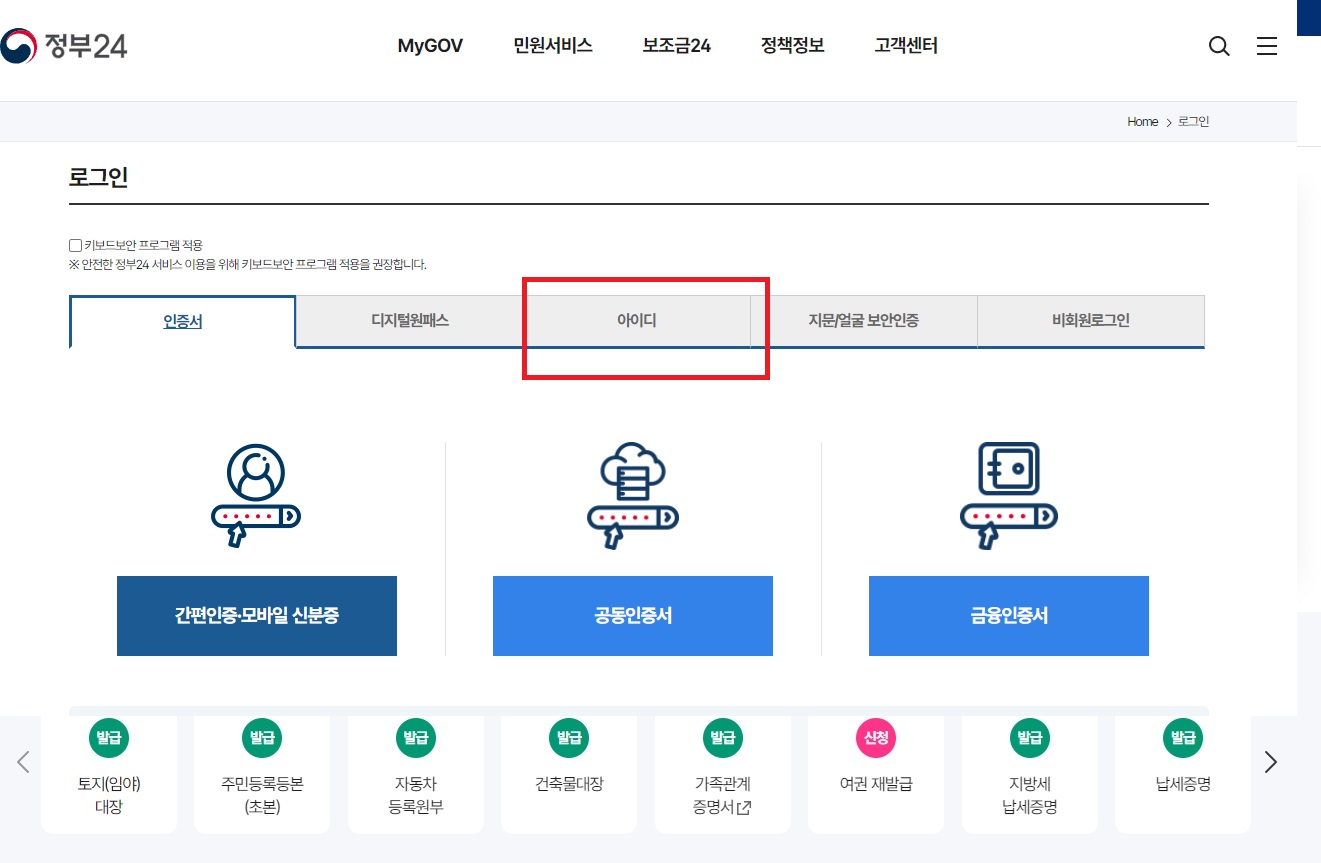Open the 고객센터 menu
This screenshot has width=1321, height=863.
906,46
